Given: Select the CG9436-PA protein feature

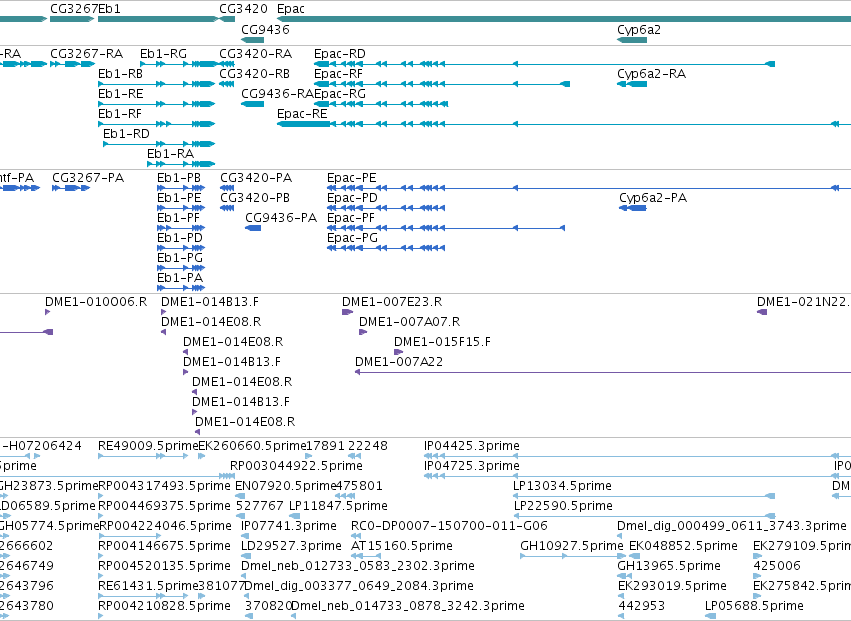Looking at the screenshot, I should (253, 228).
